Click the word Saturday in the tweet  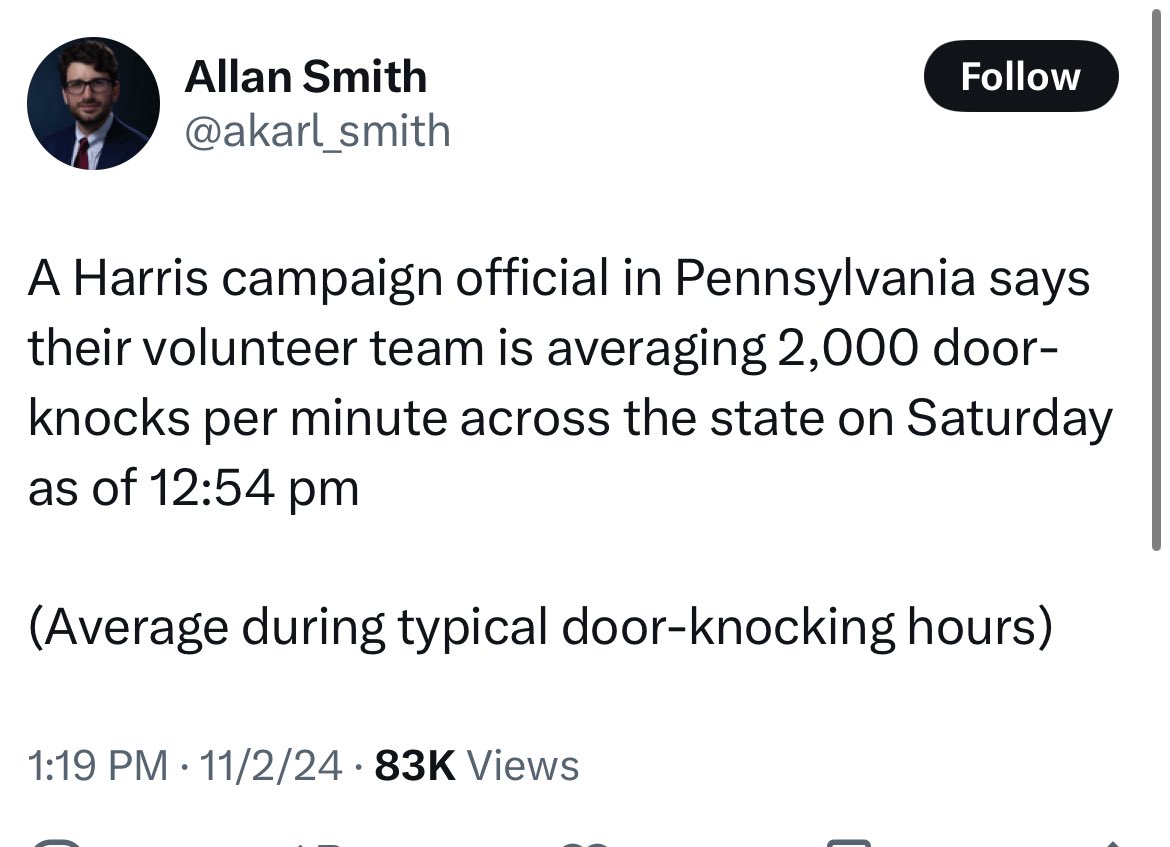1008,419
